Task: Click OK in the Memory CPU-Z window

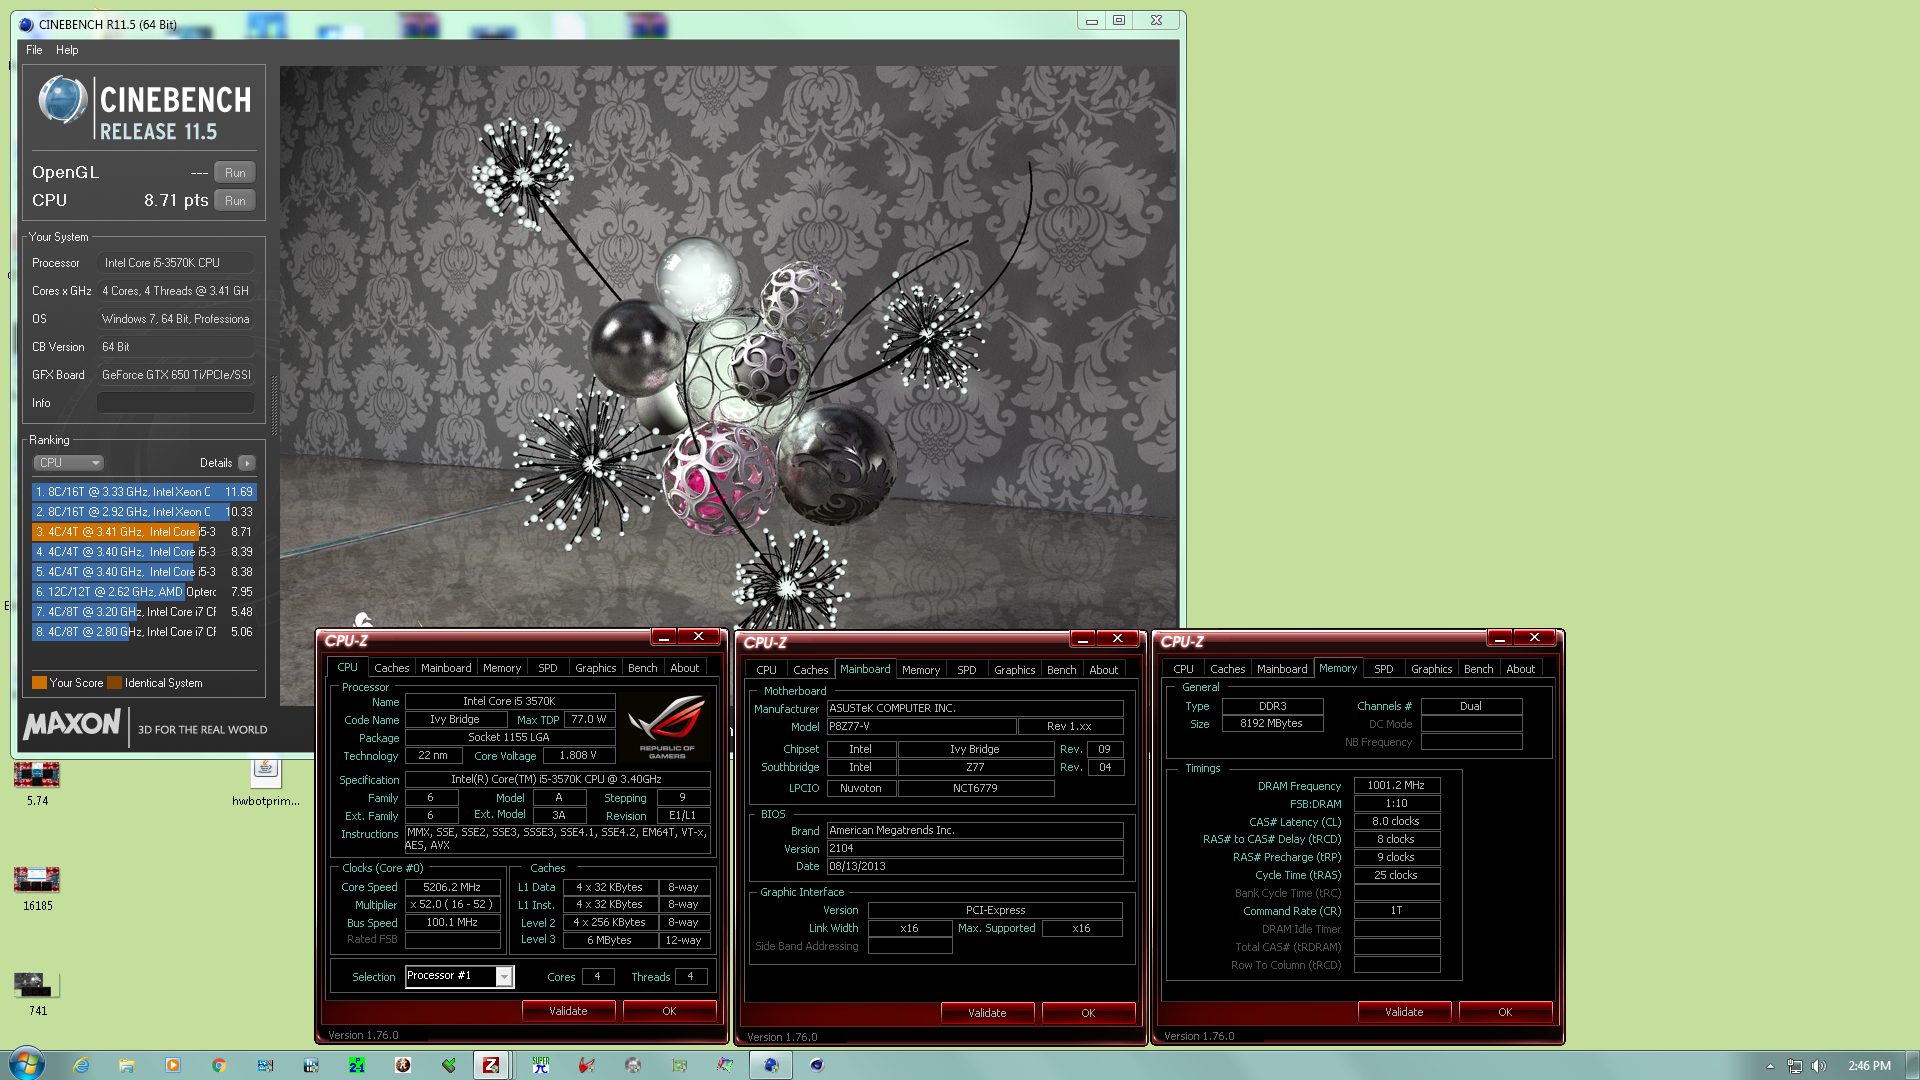Action: click(x=1505, y=1012)
